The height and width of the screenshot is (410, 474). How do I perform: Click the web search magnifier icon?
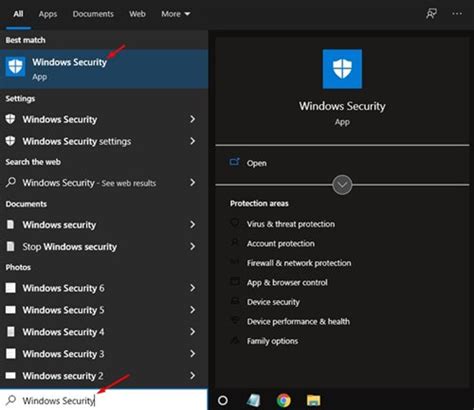click(11, 182)
